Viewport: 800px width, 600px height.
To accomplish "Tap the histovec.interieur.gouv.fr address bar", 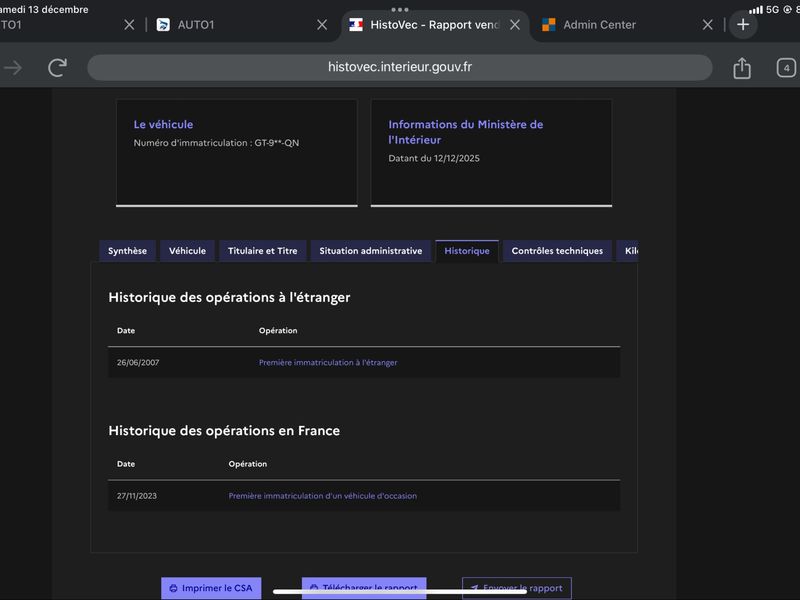I will coord(400,68).
